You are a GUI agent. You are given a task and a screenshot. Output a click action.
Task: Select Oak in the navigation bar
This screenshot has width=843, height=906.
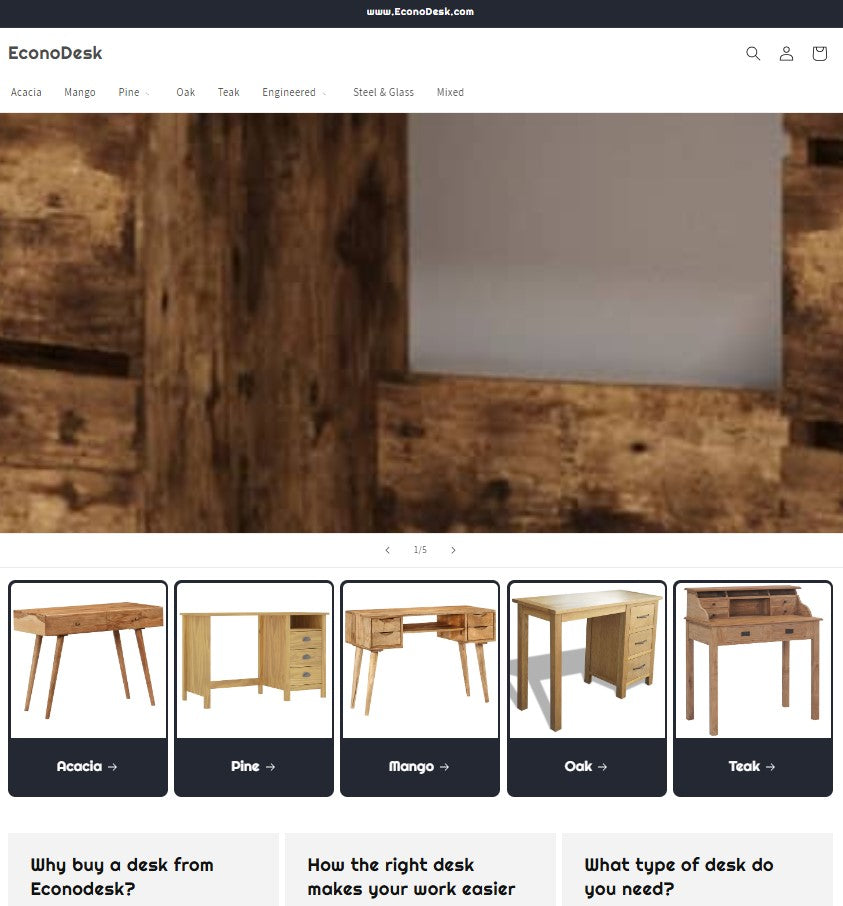coord(185,92)
